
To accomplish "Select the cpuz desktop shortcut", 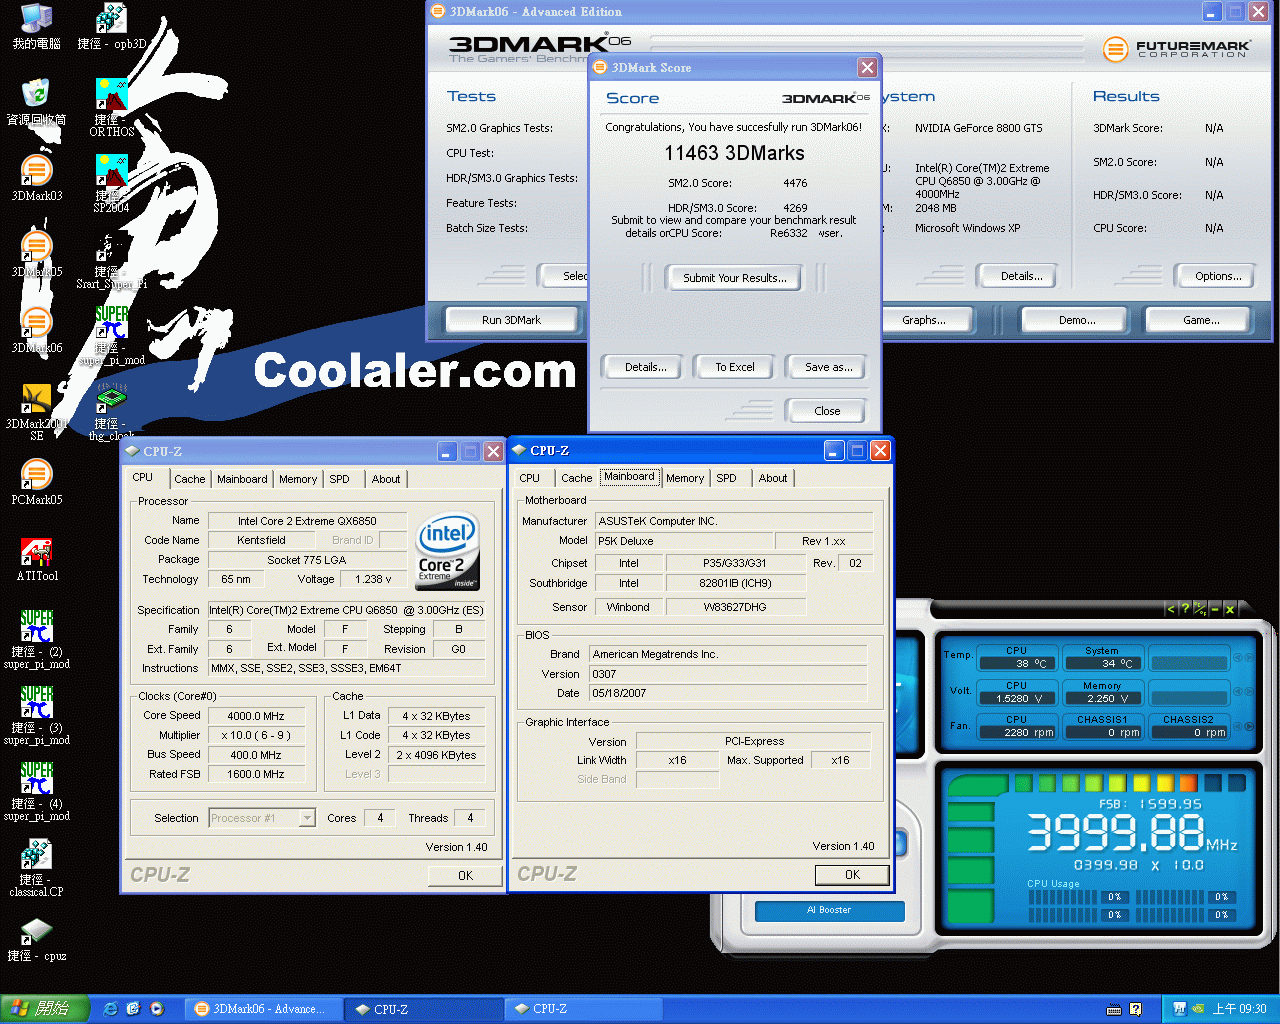I will (36, 939).
